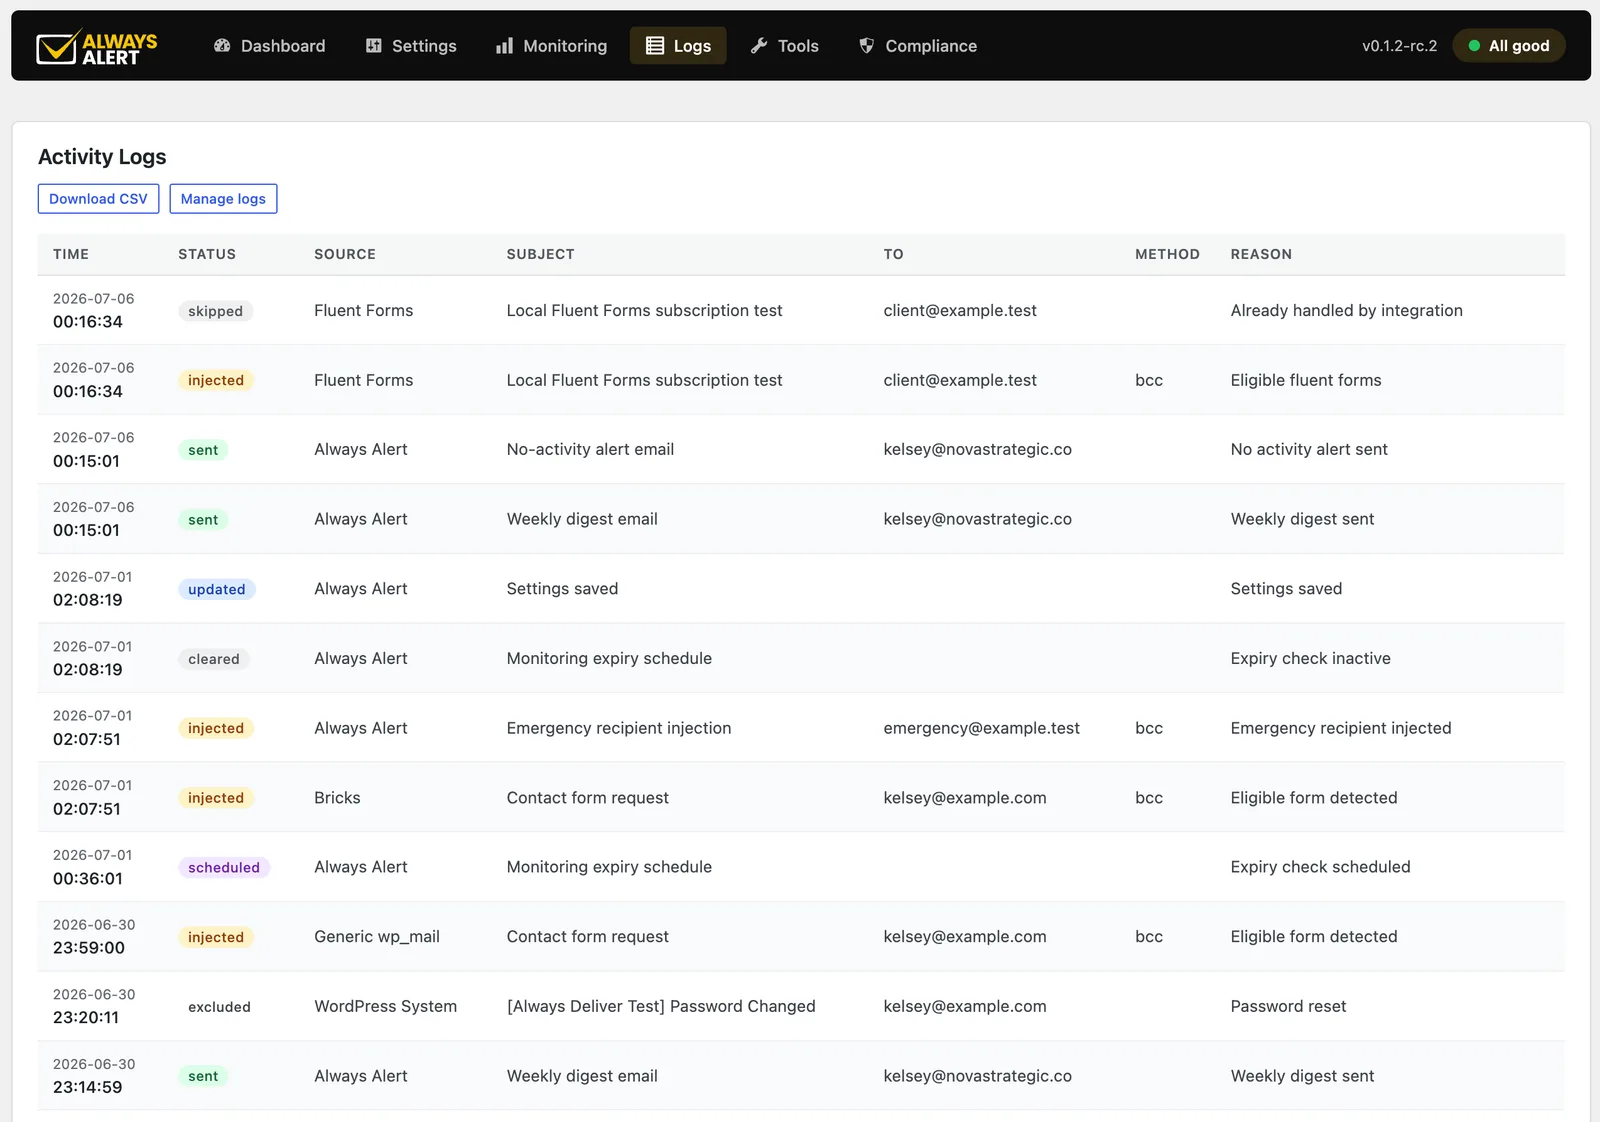The height and width of the screenshot is (1122, 1600).
Task: Click sent badge for No-activity alert email
Action: tap(203, 450)
